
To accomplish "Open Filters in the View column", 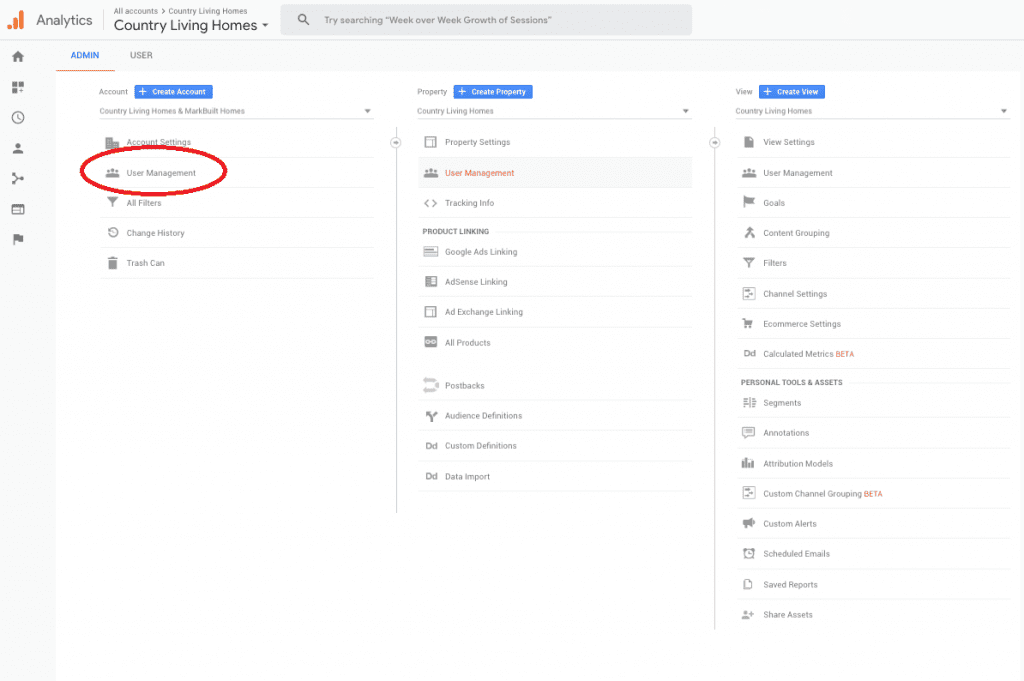I will coord(873,263).
